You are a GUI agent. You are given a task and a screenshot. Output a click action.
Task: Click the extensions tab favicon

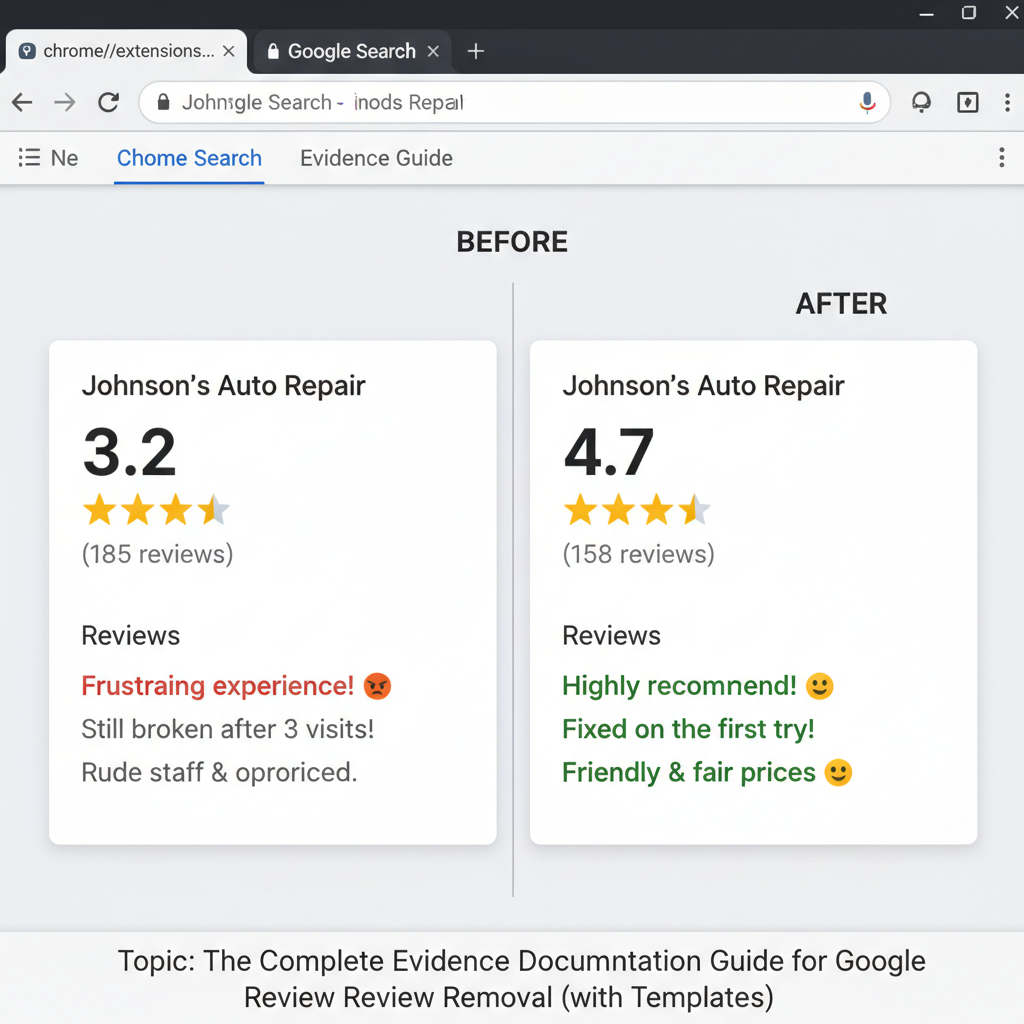pyautogui.click(x=27, y=51)
